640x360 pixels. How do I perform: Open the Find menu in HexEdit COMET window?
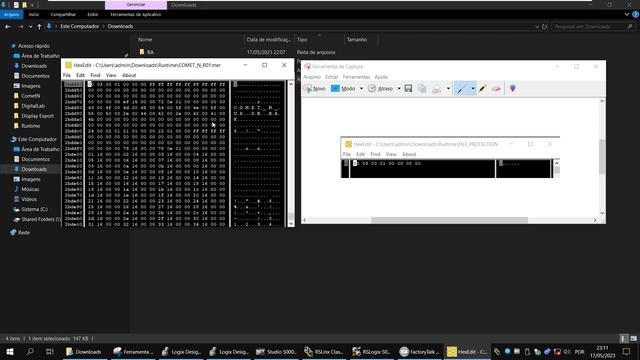coord(95,75)
